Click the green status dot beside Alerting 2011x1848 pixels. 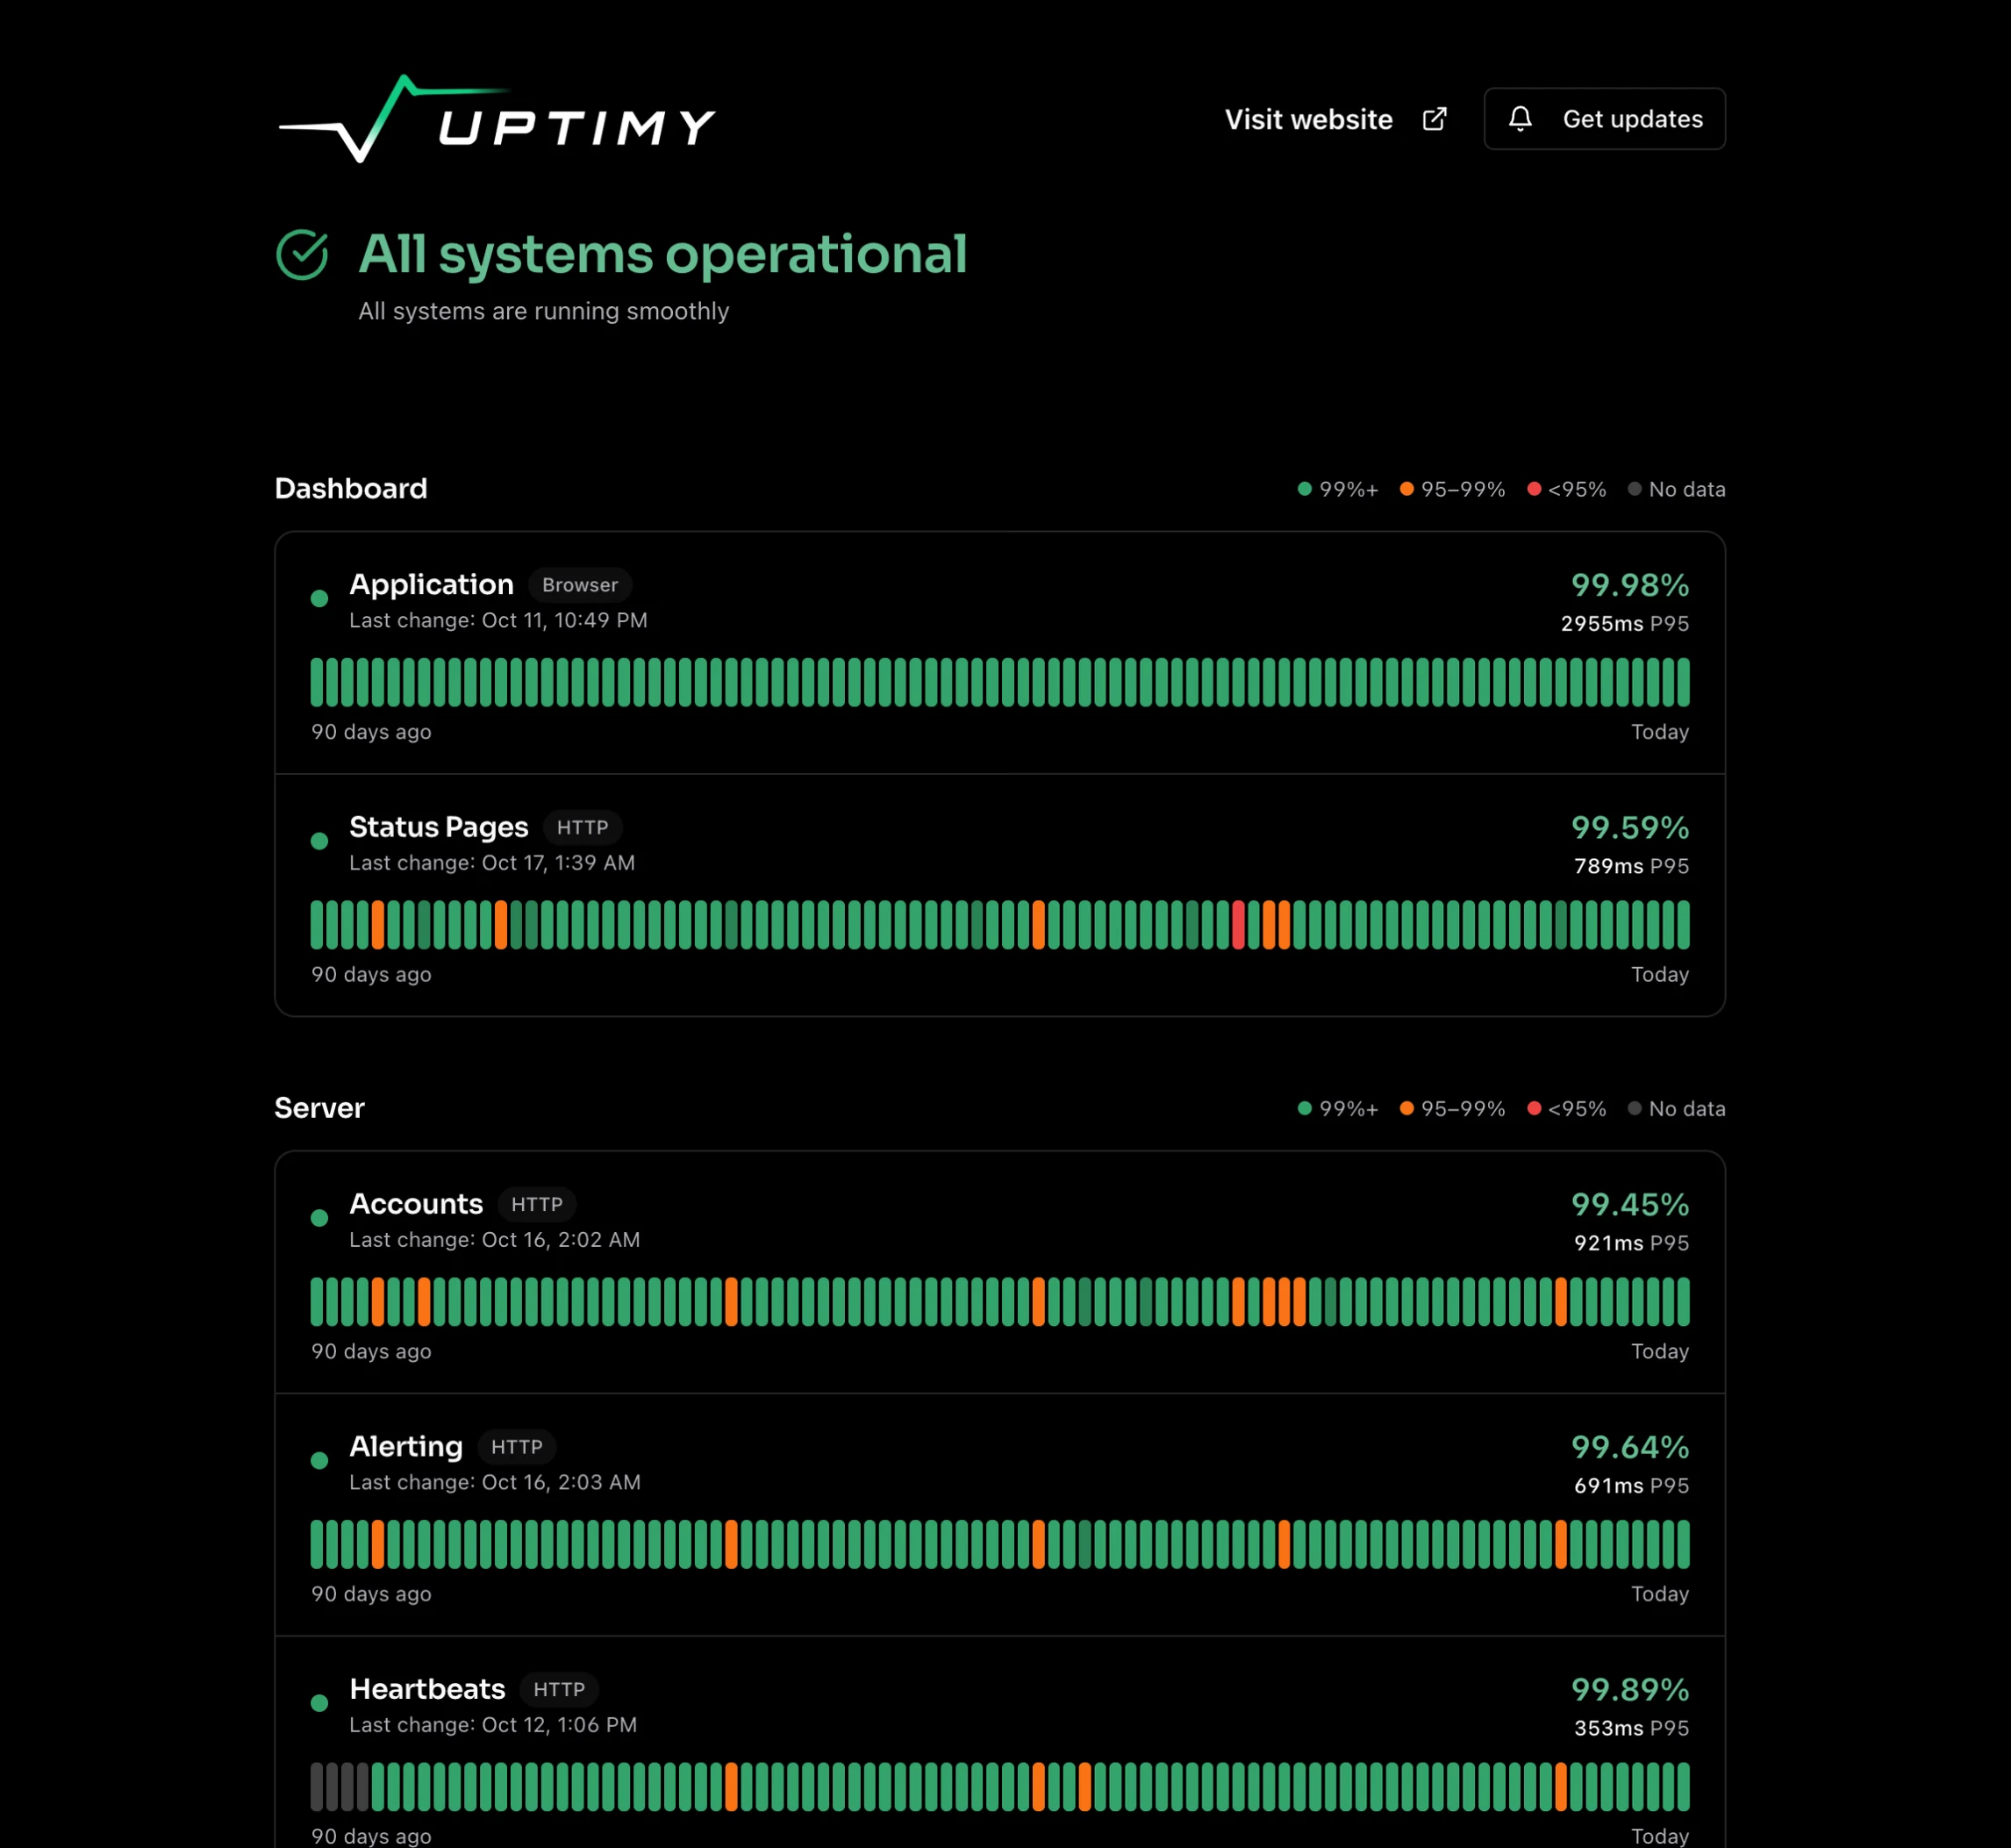pyautogui.click(x=319, y=1461)
